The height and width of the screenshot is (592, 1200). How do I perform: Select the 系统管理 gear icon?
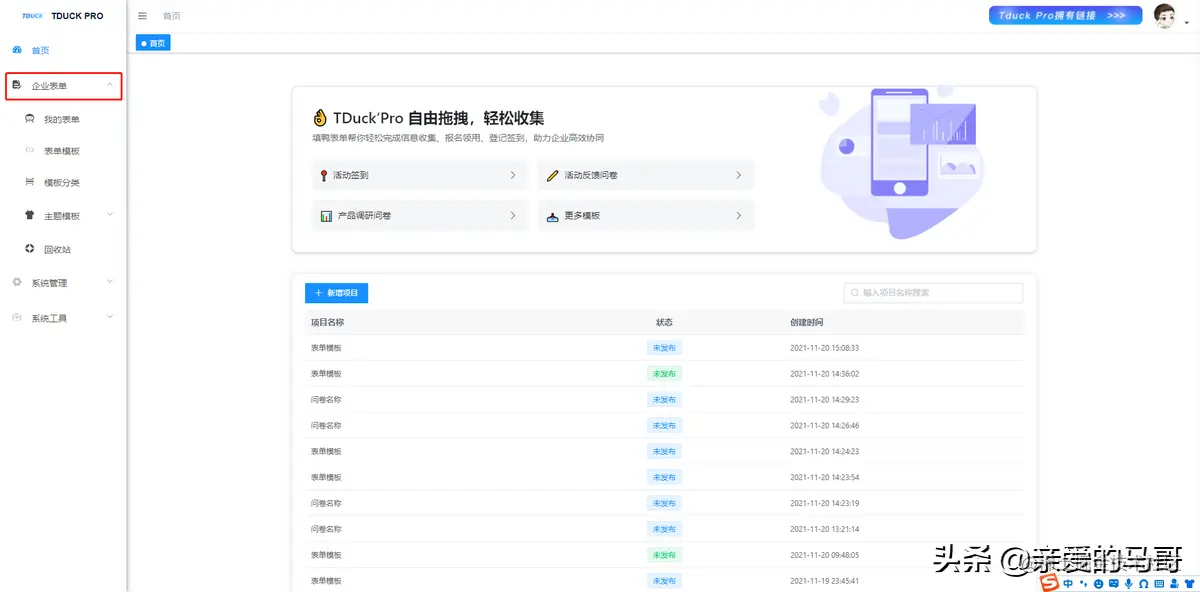[17, 281]
